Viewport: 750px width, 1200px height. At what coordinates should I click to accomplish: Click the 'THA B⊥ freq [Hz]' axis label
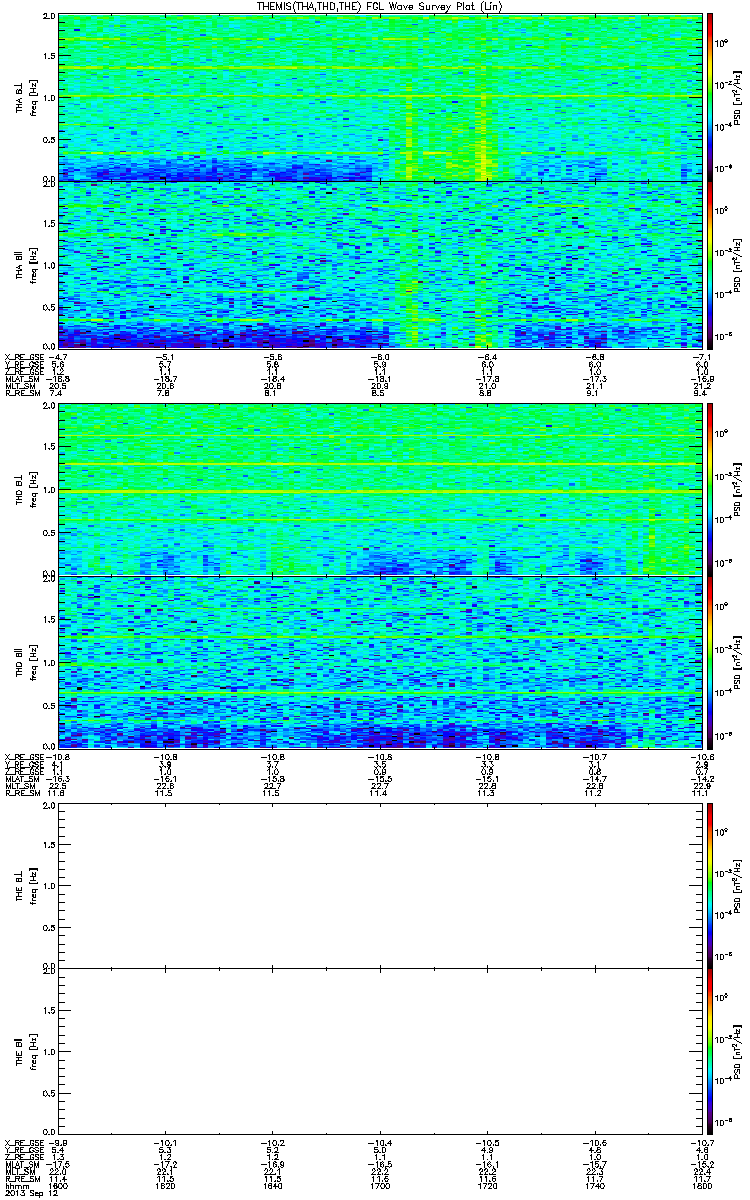pyautogui.click(x=24, y=96)
